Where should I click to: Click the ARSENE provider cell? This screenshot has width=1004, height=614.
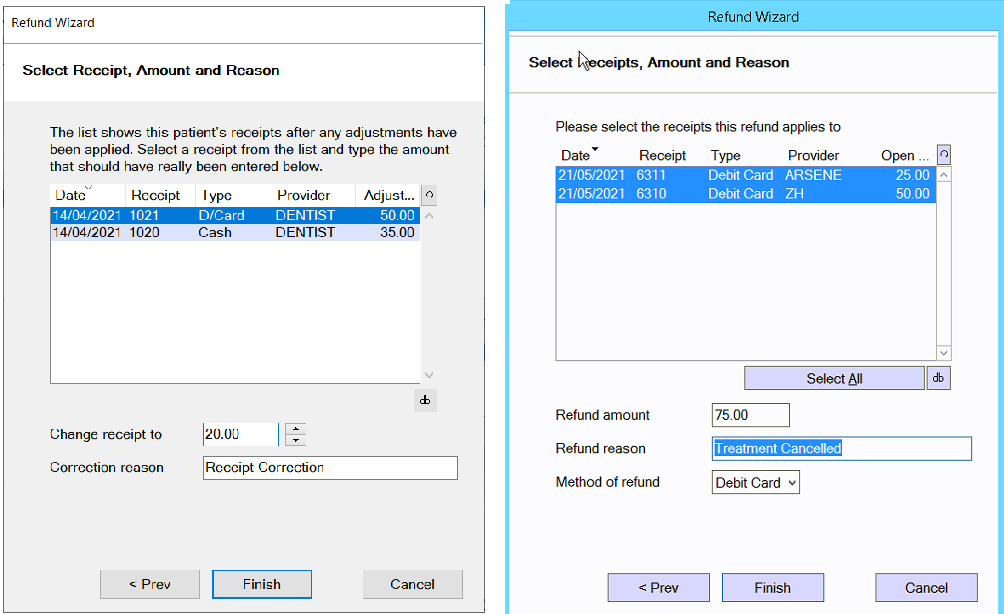813,175
